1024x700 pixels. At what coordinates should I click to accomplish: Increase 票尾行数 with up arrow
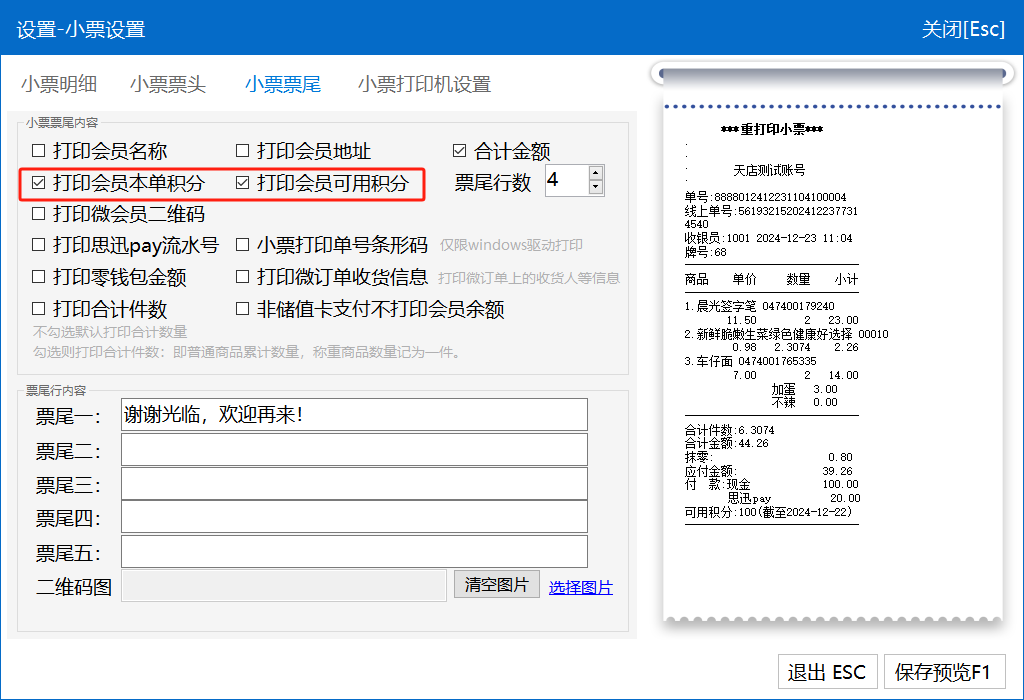(x=597, y=174)
